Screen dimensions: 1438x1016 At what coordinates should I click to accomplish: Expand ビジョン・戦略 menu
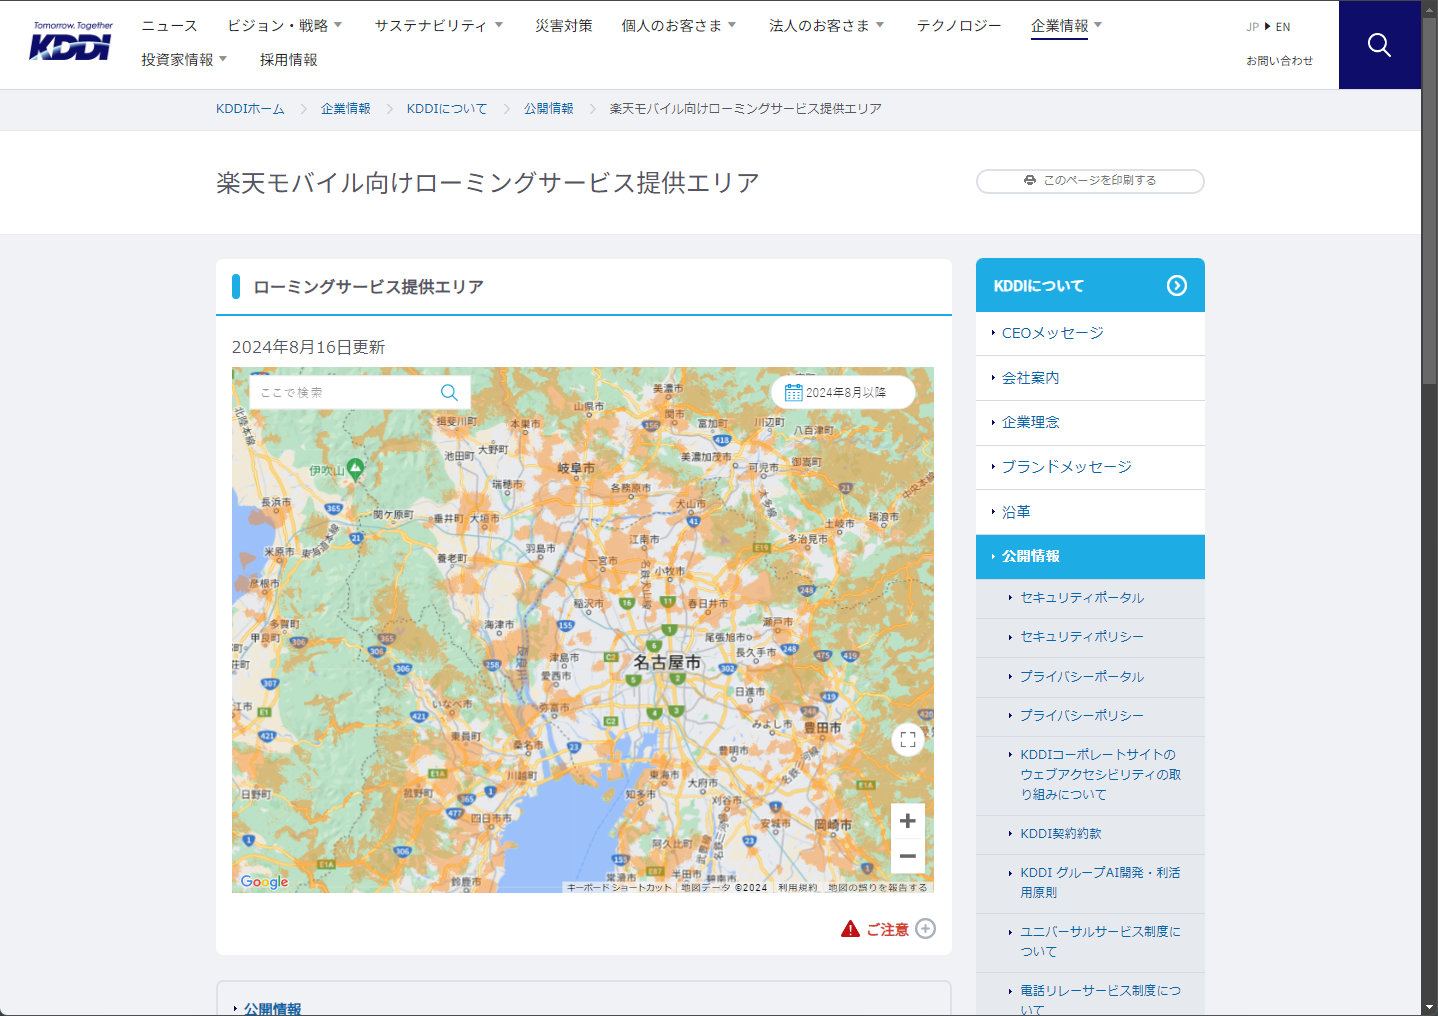pyautogui.click(x=285, y=26)
